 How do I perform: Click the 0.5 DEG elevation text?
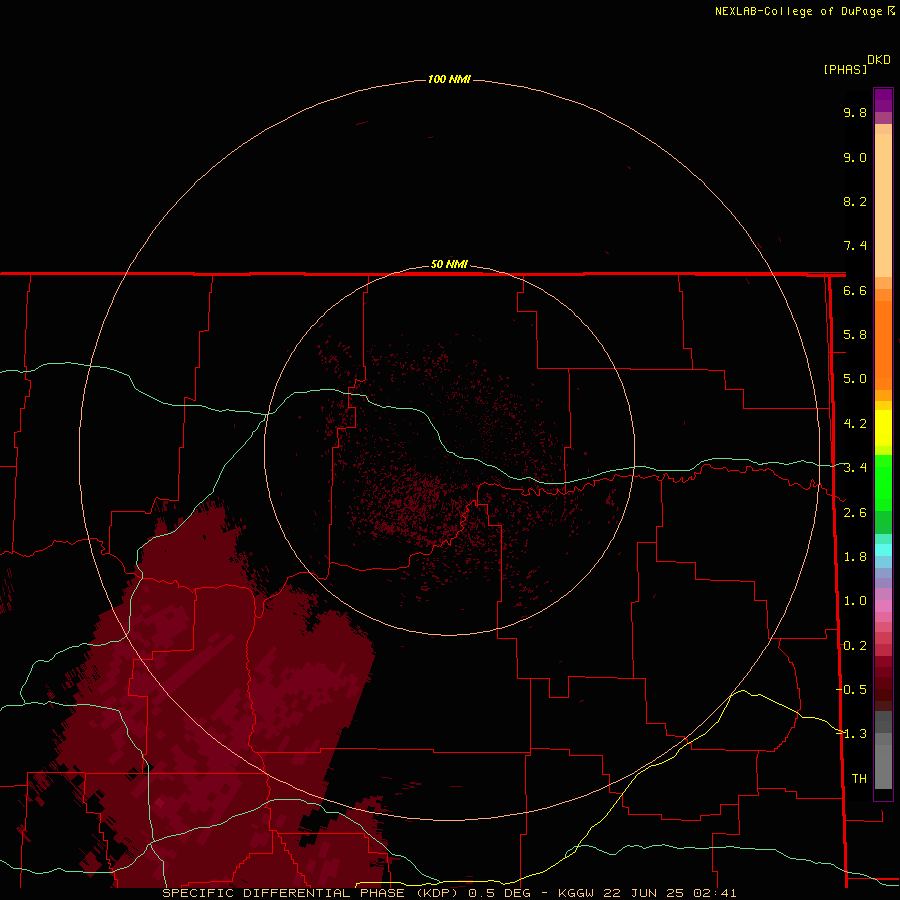(499, 893)
